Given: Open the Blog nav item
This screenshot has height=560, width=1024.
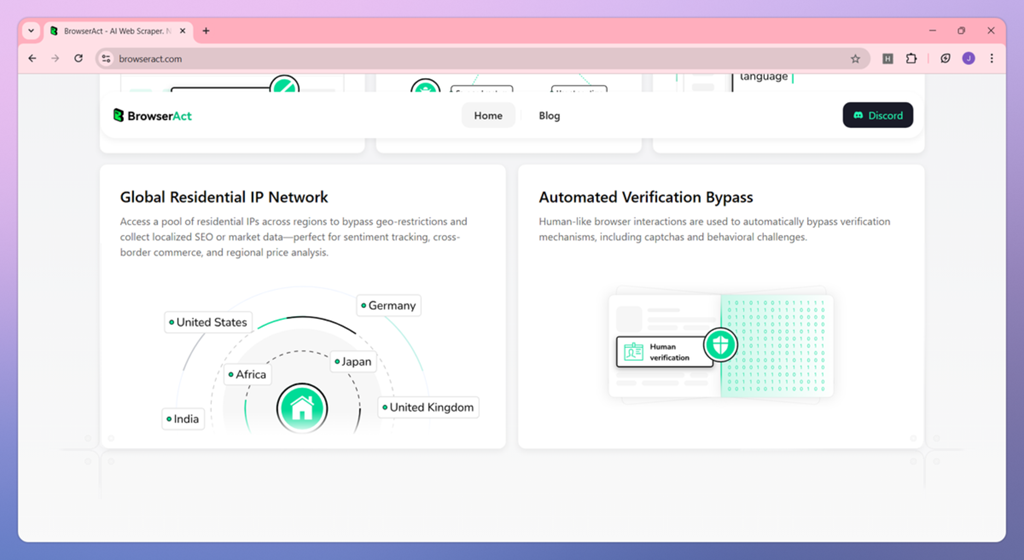Looking at the screenshot, I should tap(549, 116).
